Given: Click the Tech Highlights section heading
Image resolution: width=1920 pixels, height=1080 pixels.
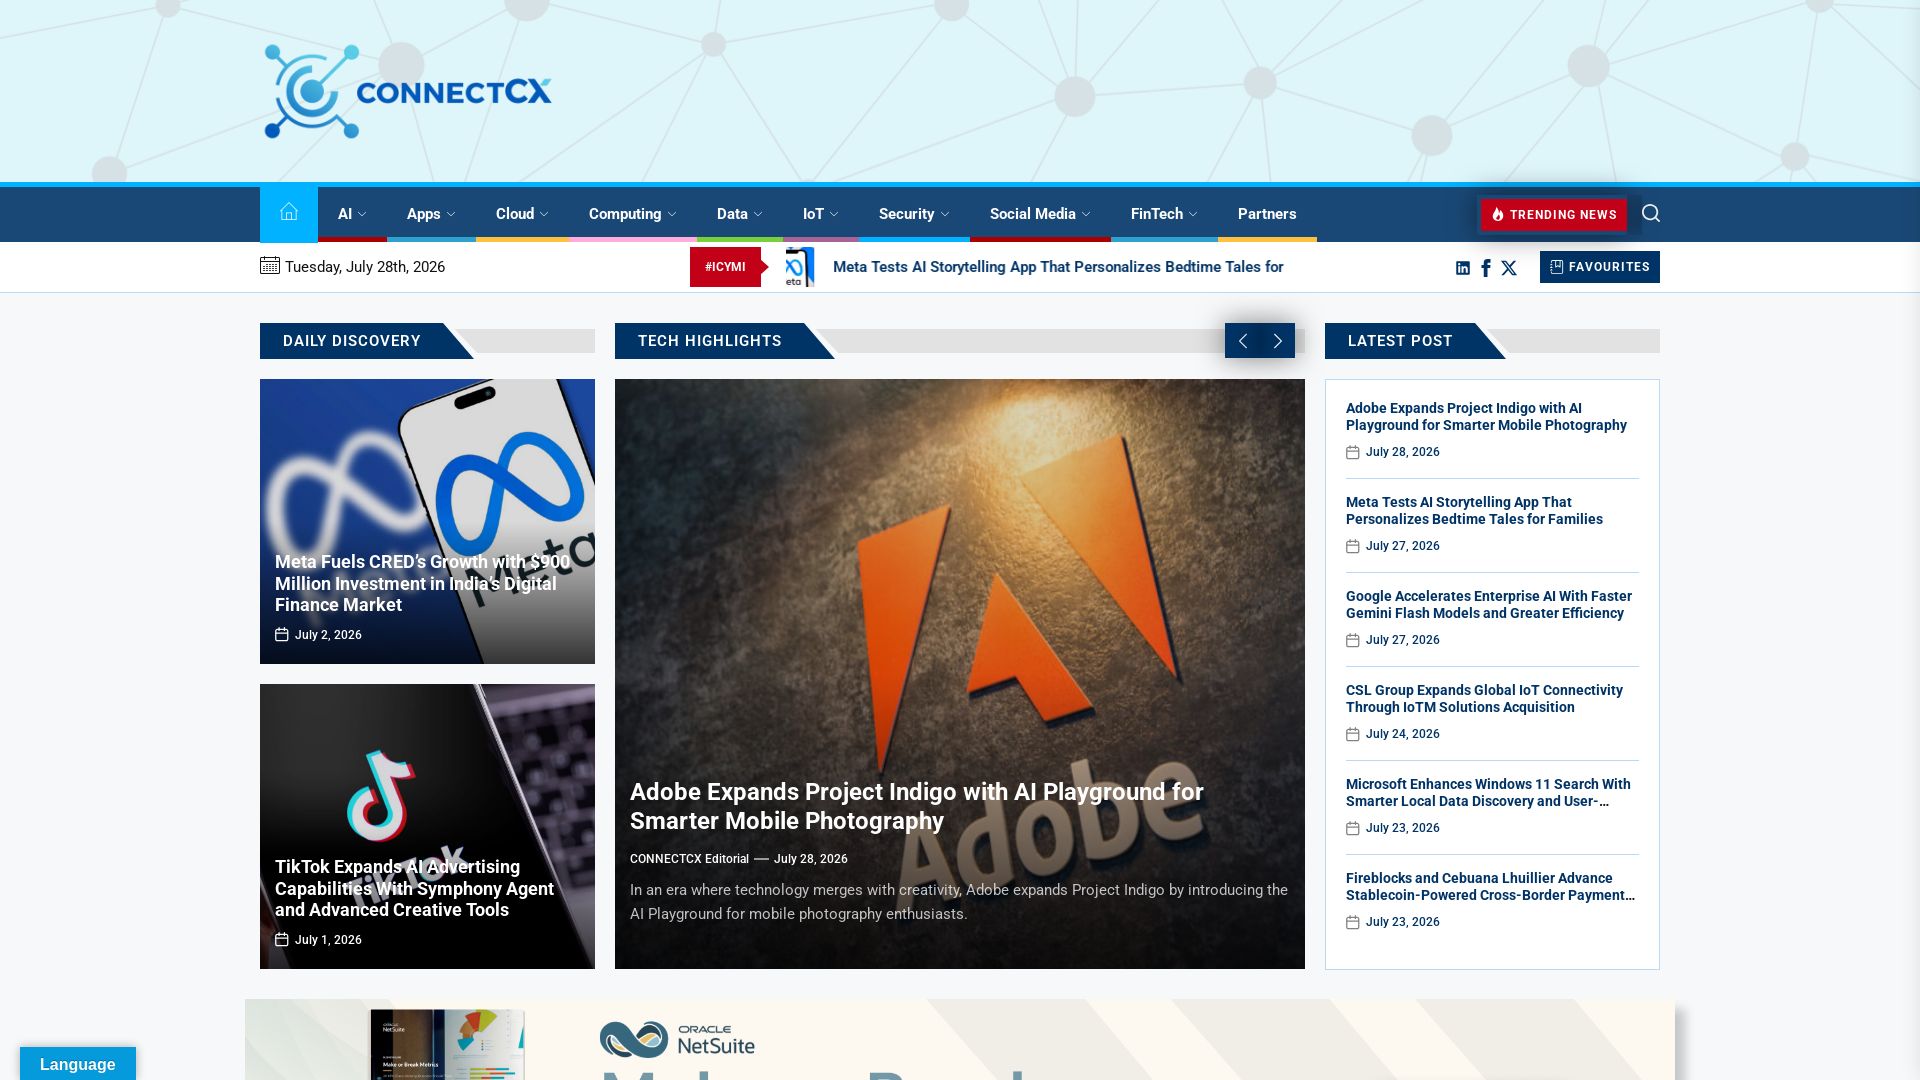Looking at the screenshot, I should point(710,341).
